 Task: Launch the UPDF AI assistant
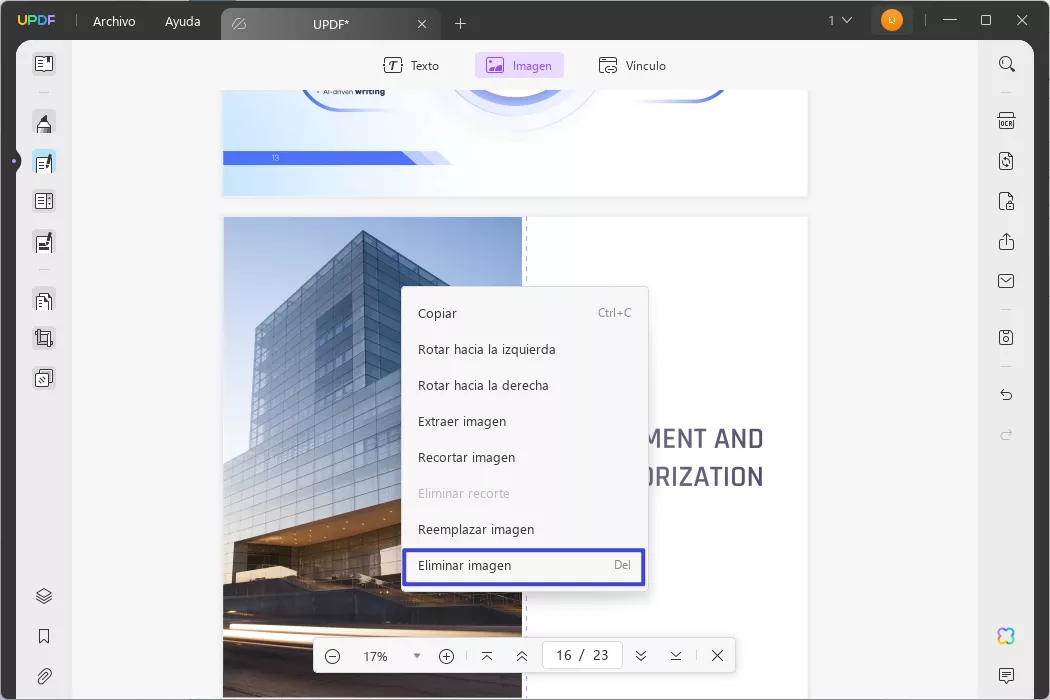pos(1006,636)
